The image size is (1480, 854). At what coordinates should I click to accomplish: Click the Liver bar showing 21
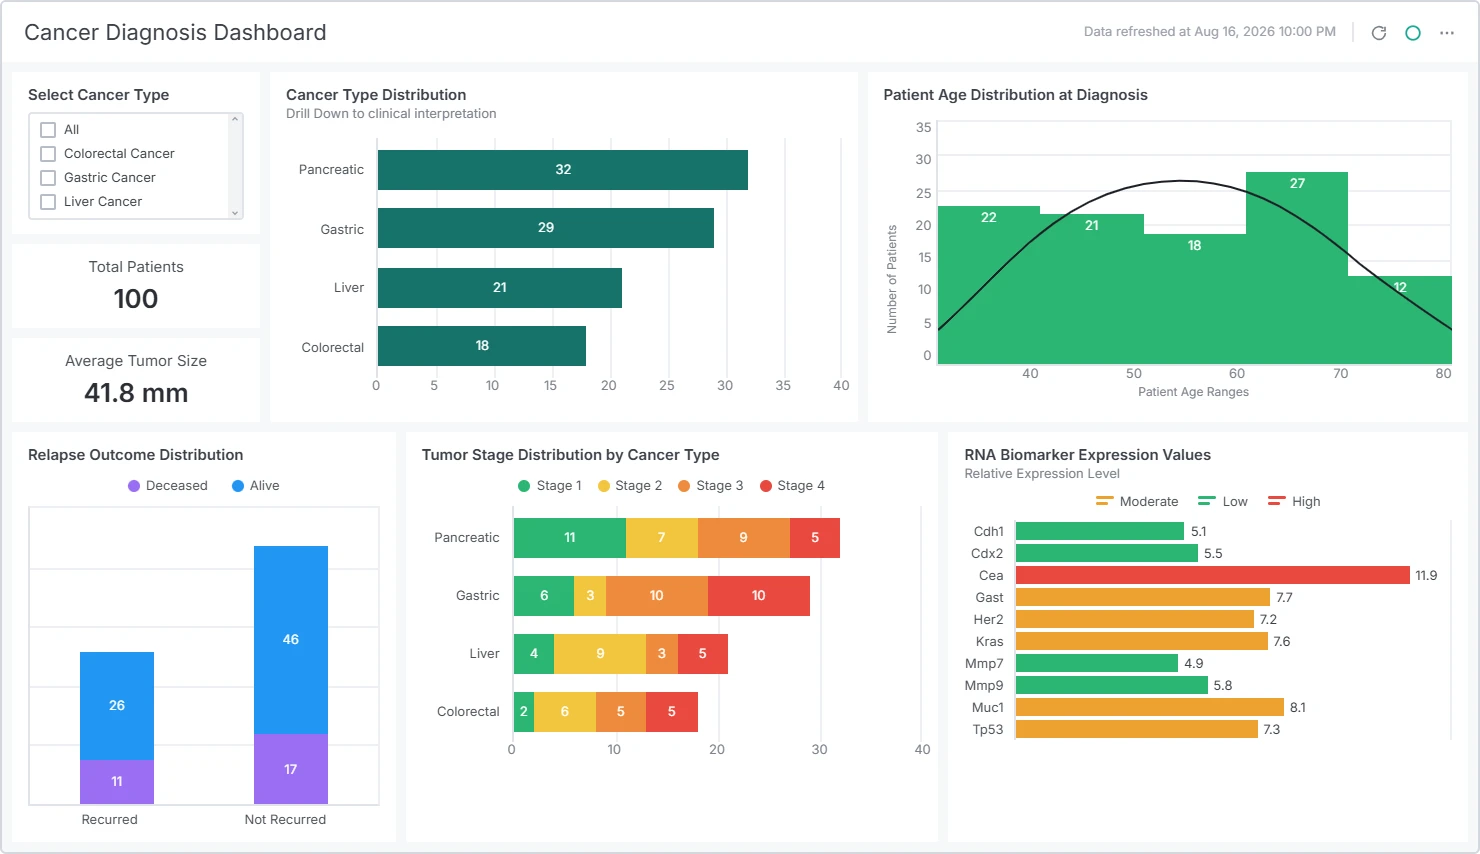[x=500, y=288]
